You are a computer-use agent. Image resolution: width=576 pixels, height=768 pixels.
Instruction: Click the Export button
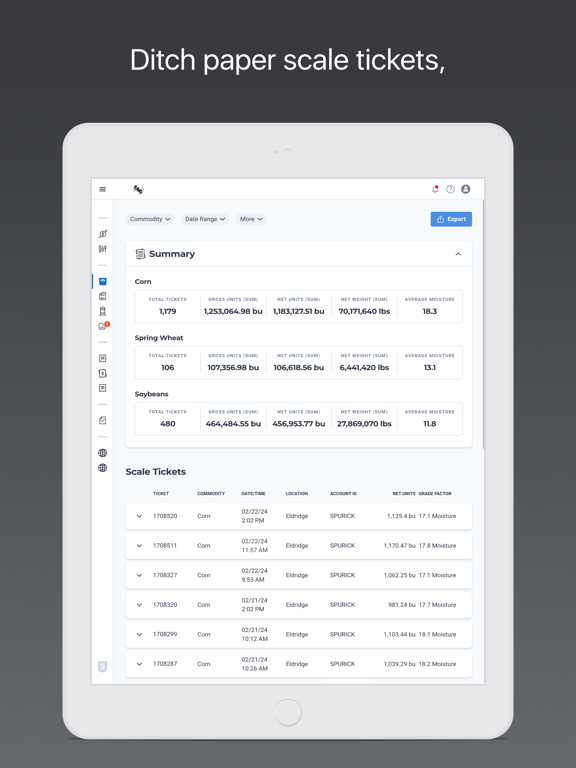point(451,219)
